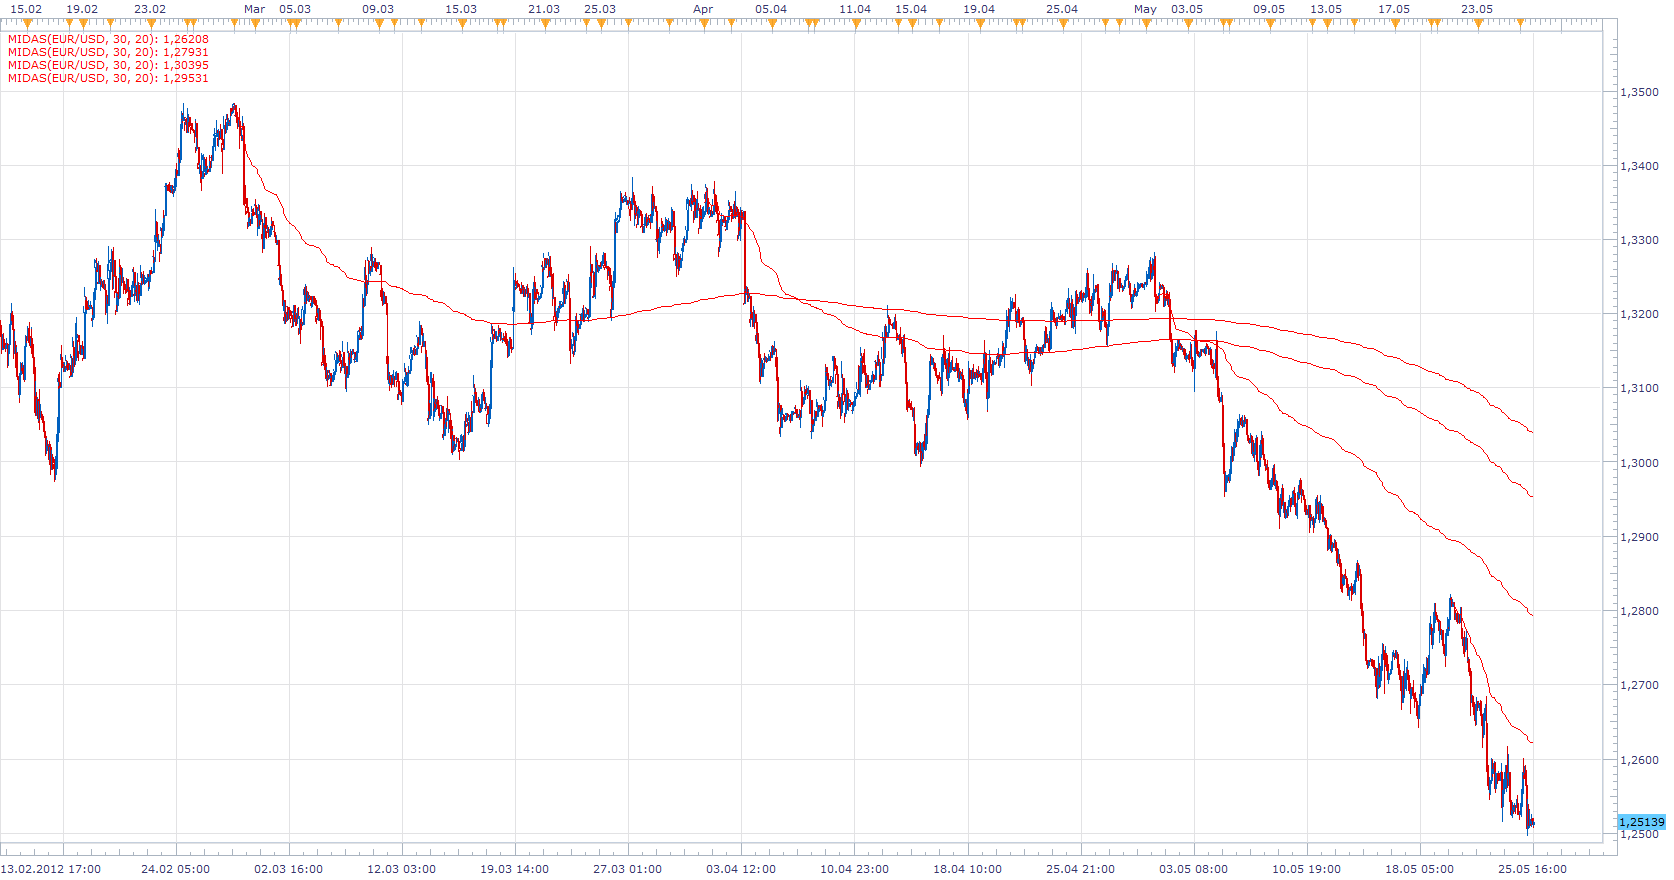
Task: Click the 1,2800 price axis label
Action: (1639, 611)
